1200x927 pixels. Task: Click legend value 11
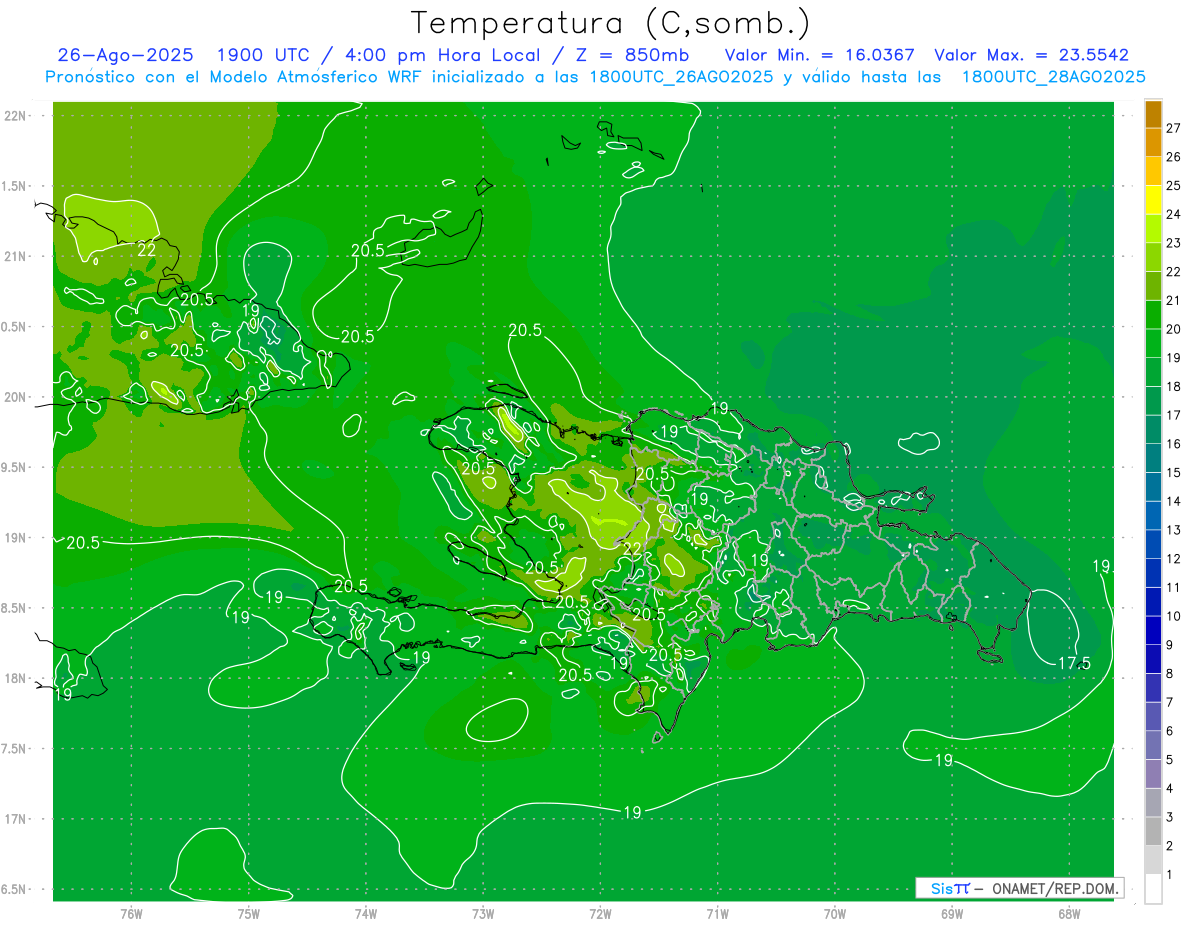pos(1174,587)
